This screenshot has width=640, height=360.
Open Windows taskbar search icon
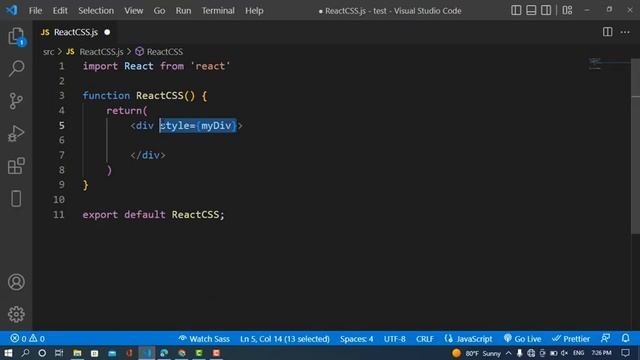[x=25, y=353]
